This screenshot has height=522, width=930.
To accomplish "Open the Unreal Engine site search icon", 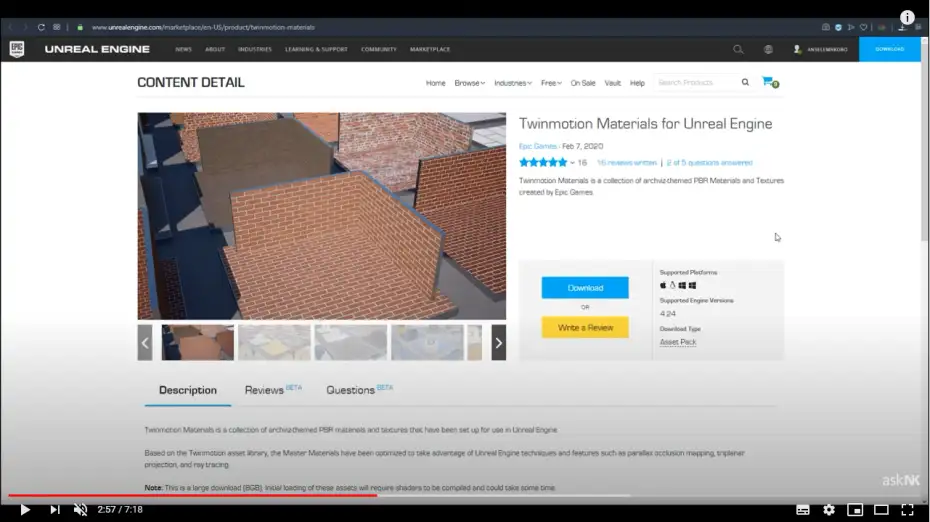I will (x=738, y=49).
